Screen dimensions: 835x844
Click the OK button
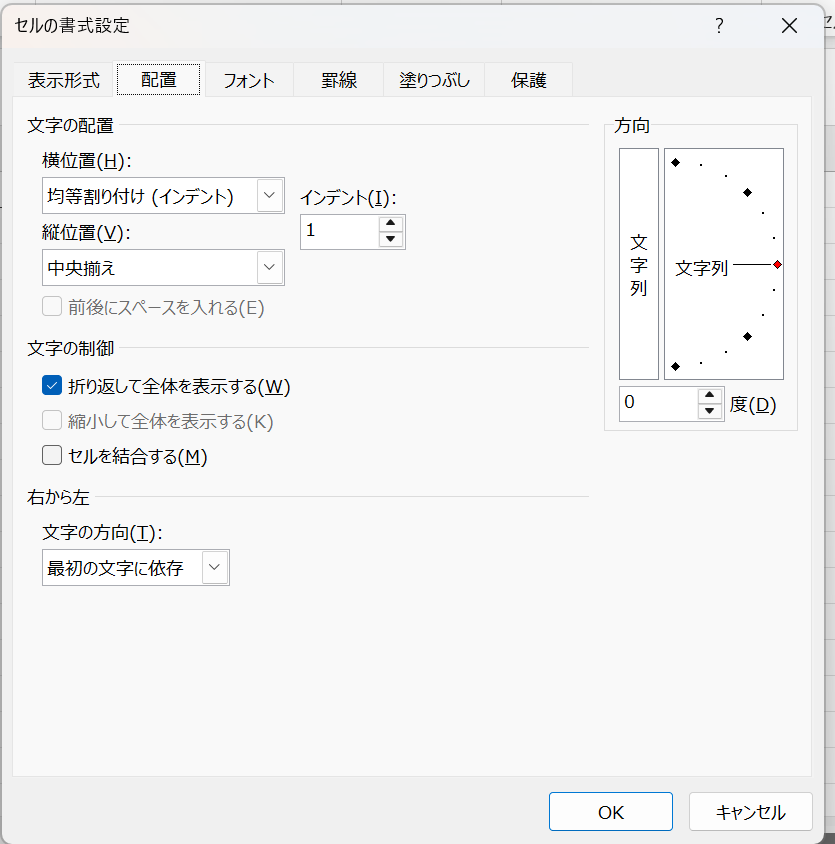pyautogui.click(x=610, y=812)
